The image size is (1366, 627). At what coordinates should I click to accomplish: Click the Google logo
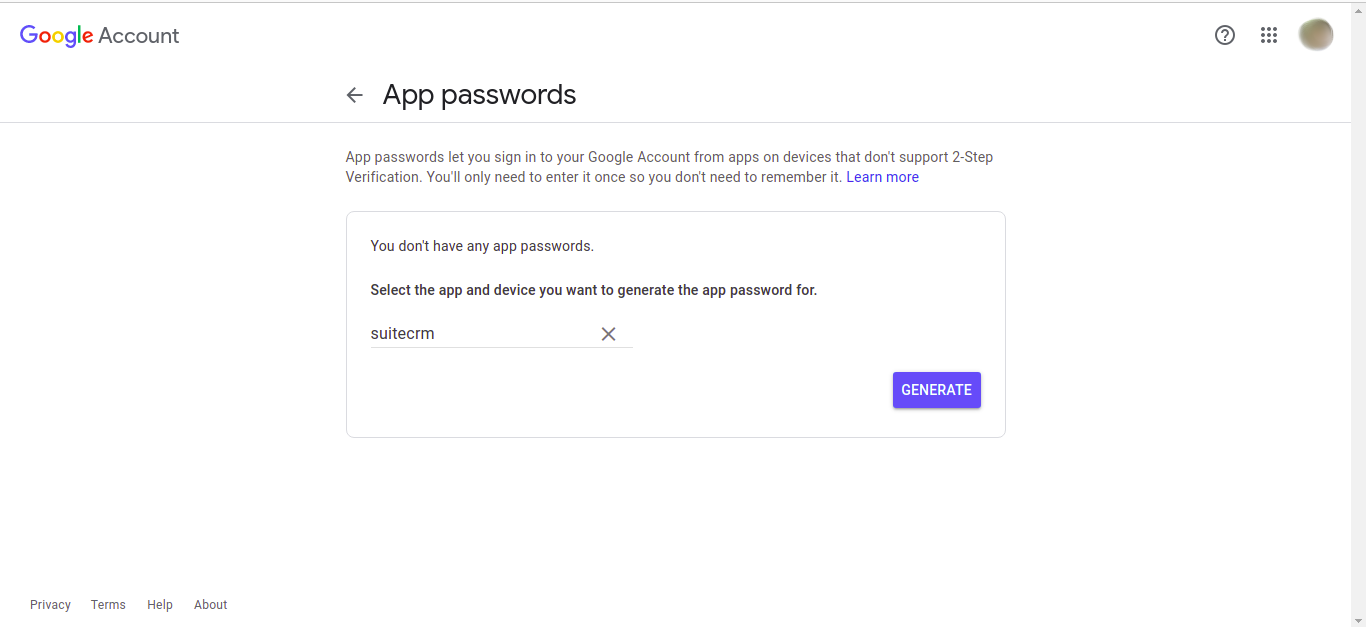pos(55,35)
